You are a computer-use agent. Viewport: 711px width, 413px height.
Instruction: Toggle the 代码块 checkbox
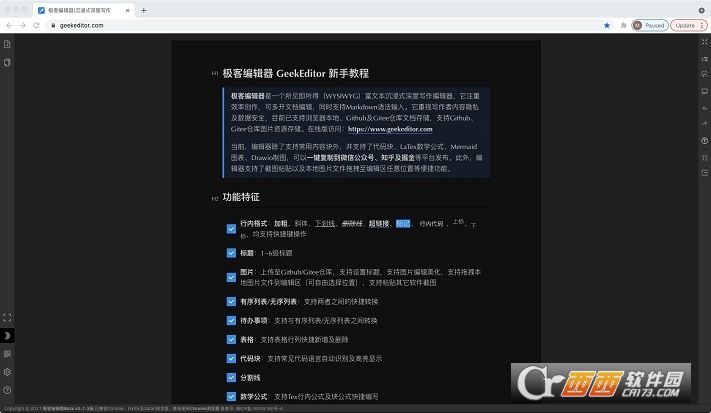pos(231,358)
